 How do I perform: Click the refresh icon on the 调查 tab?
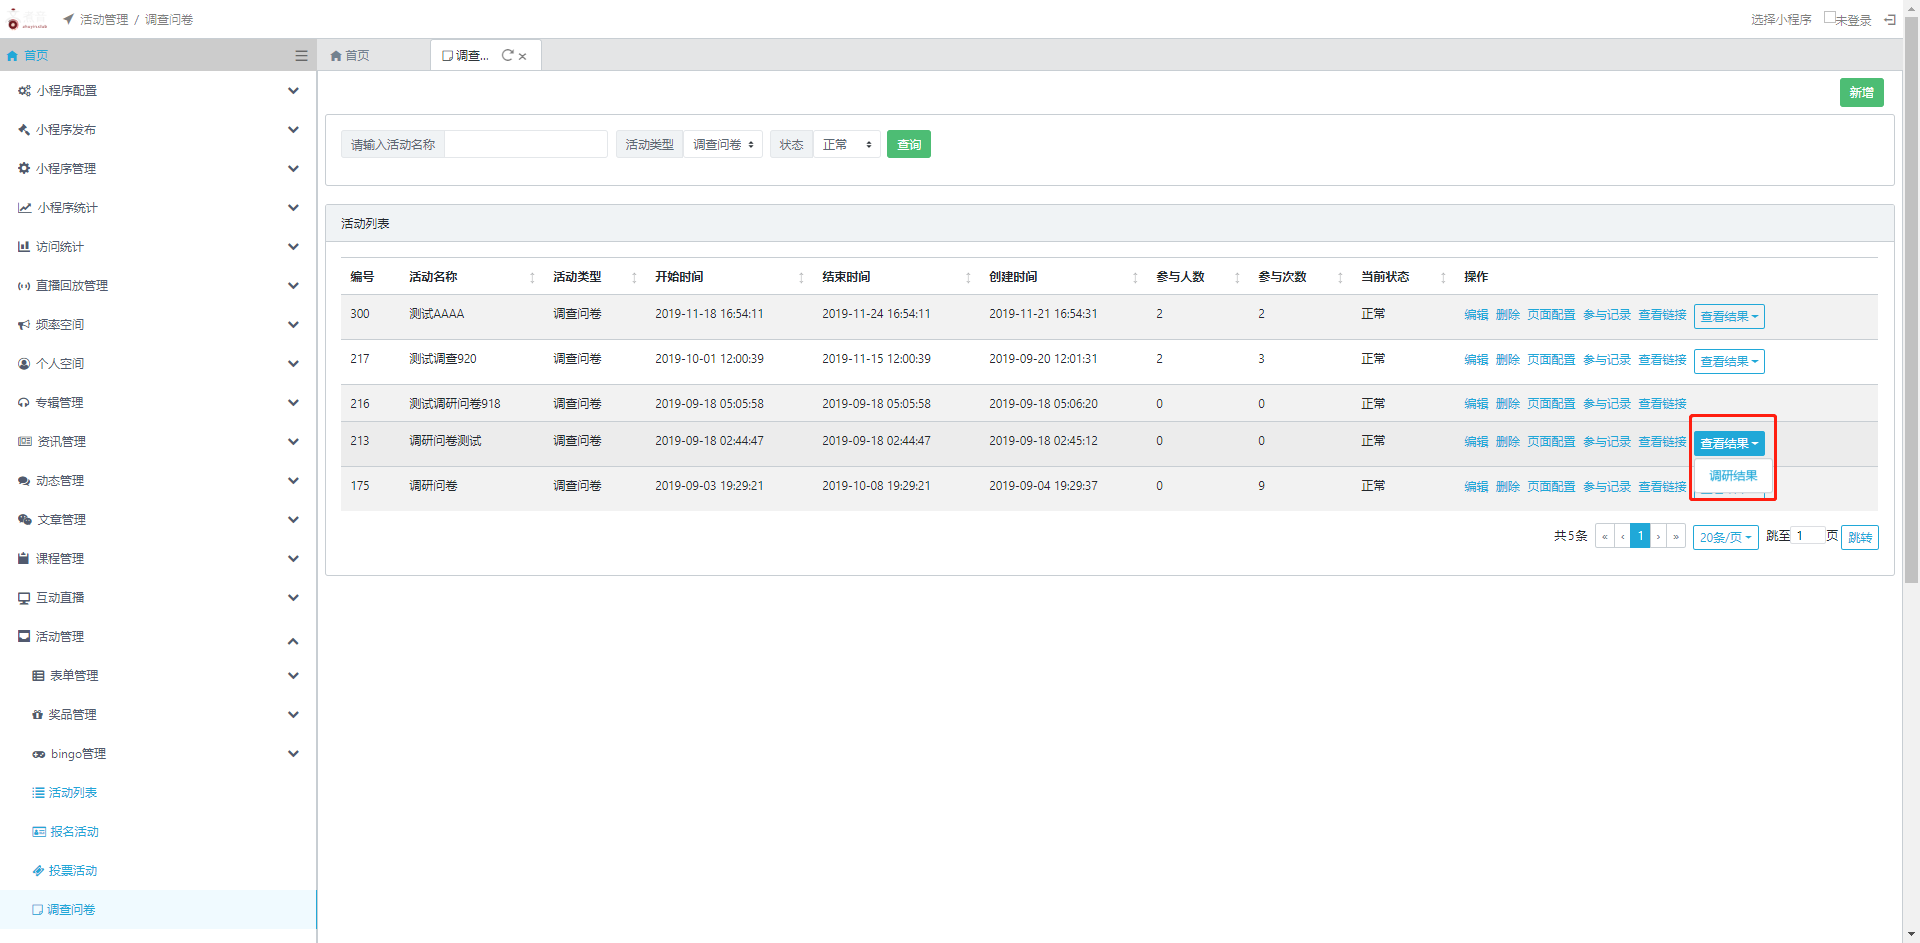pyautogui.click(x=508, y=56)
